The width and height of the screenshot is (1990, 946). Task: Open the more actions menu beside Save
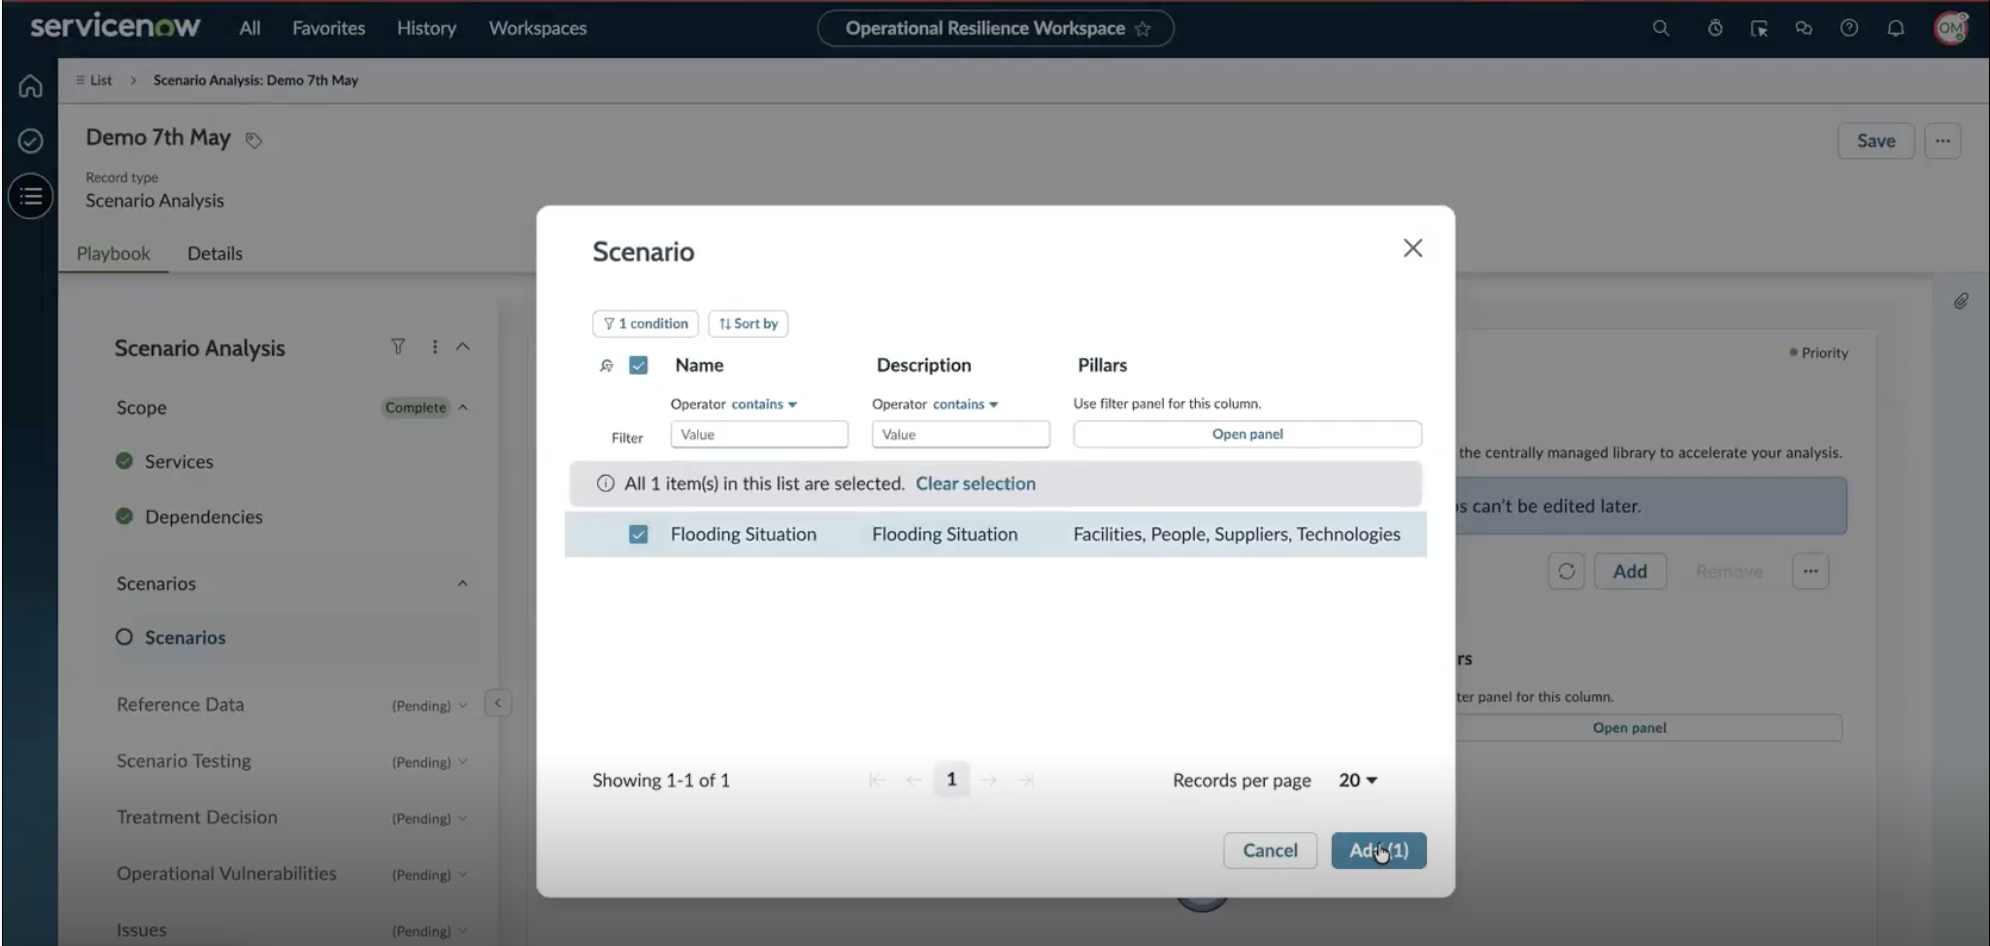(1942, 141)
